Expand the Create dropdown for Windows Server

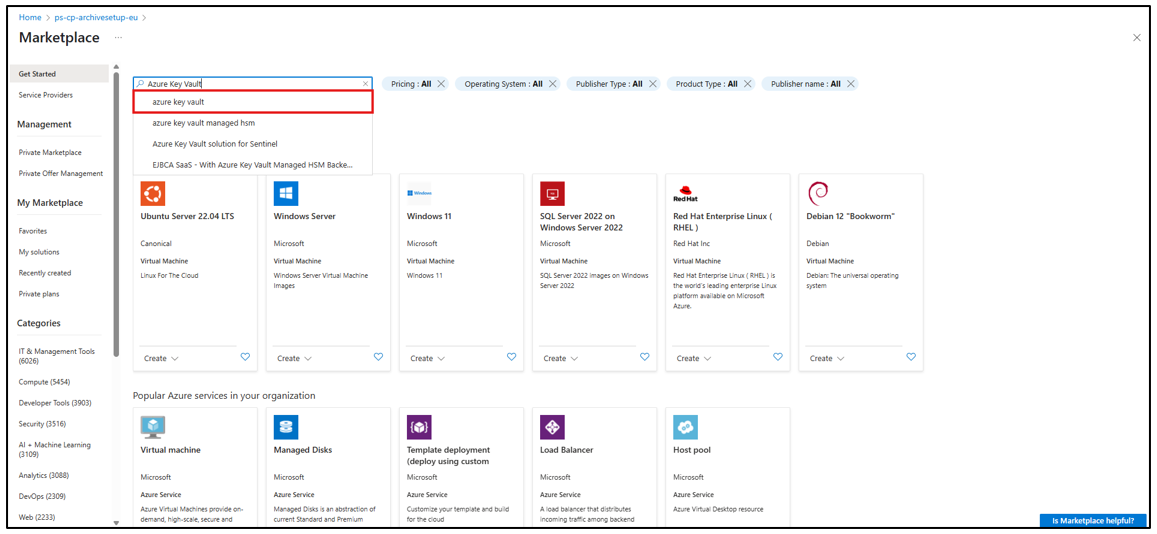click(x=294, y=358)
